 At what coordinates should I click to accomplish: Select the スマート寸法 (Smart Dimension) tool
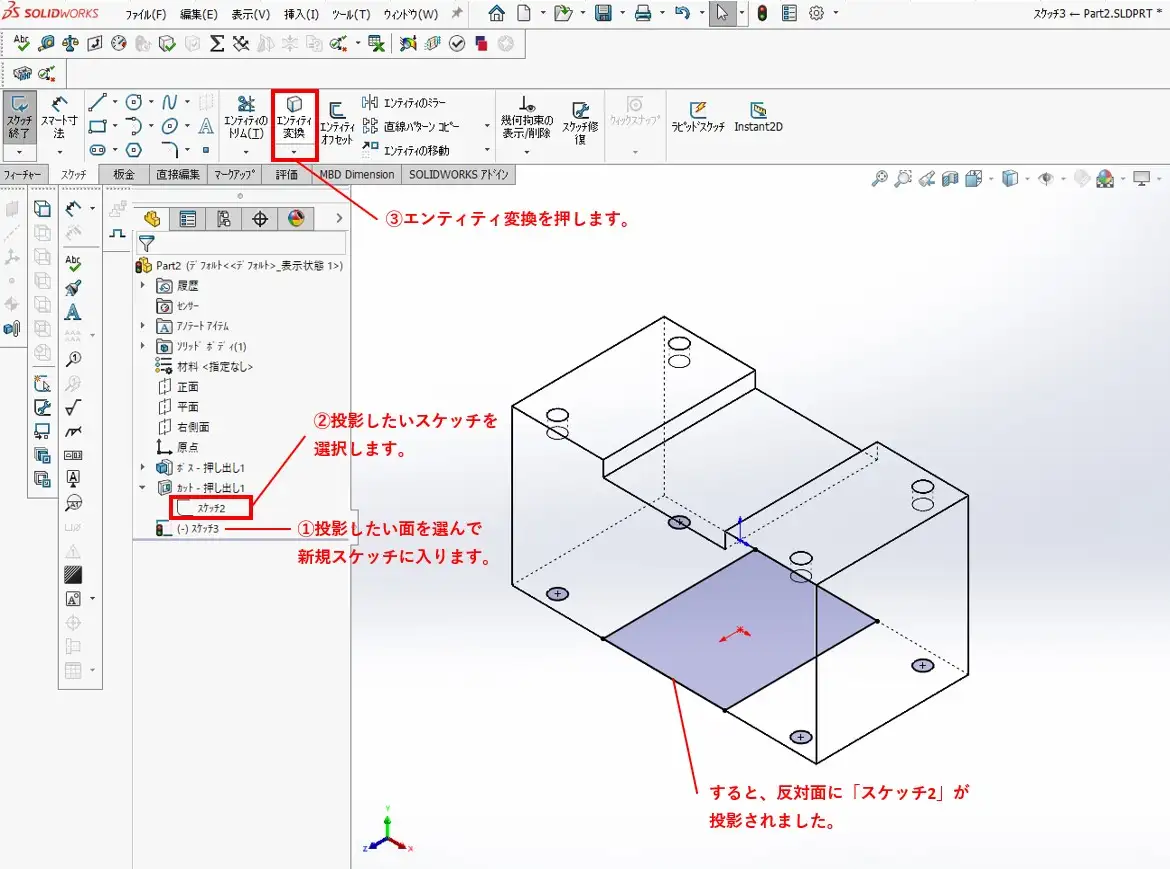click(59, 118)
